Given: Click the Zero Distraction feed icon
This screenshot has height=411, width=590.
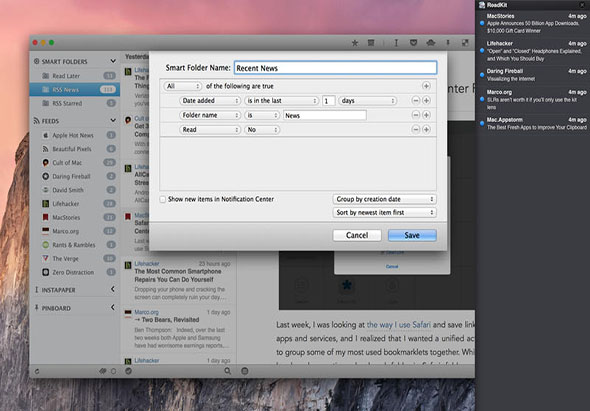Looking at the screenshot, I should [x=46, y=272].
